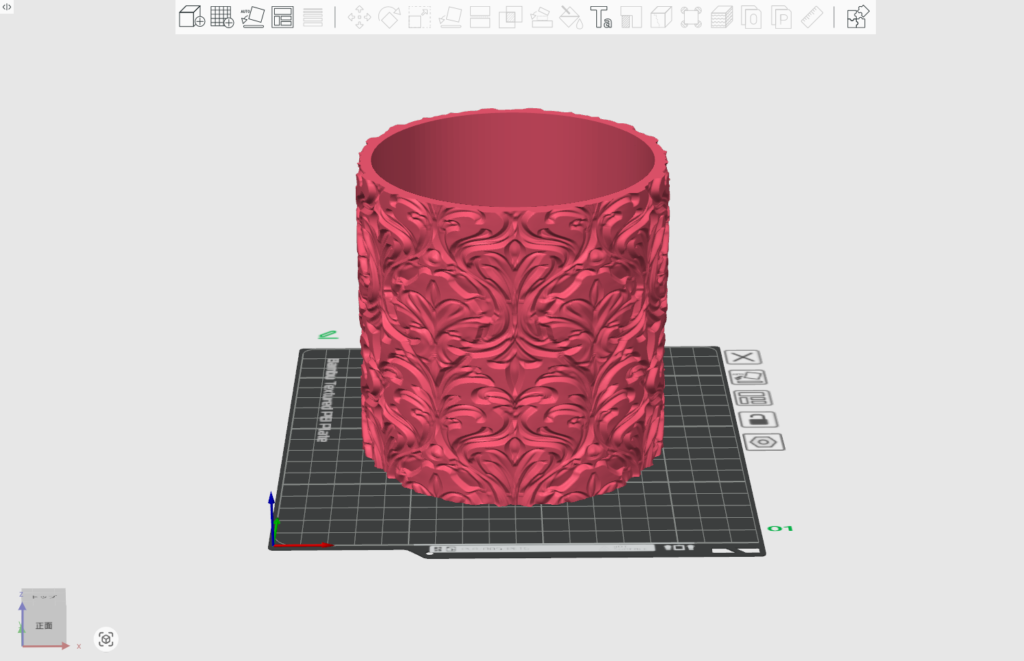Open the Text shape tool
1024x661 pixels.
pos(601,17)
